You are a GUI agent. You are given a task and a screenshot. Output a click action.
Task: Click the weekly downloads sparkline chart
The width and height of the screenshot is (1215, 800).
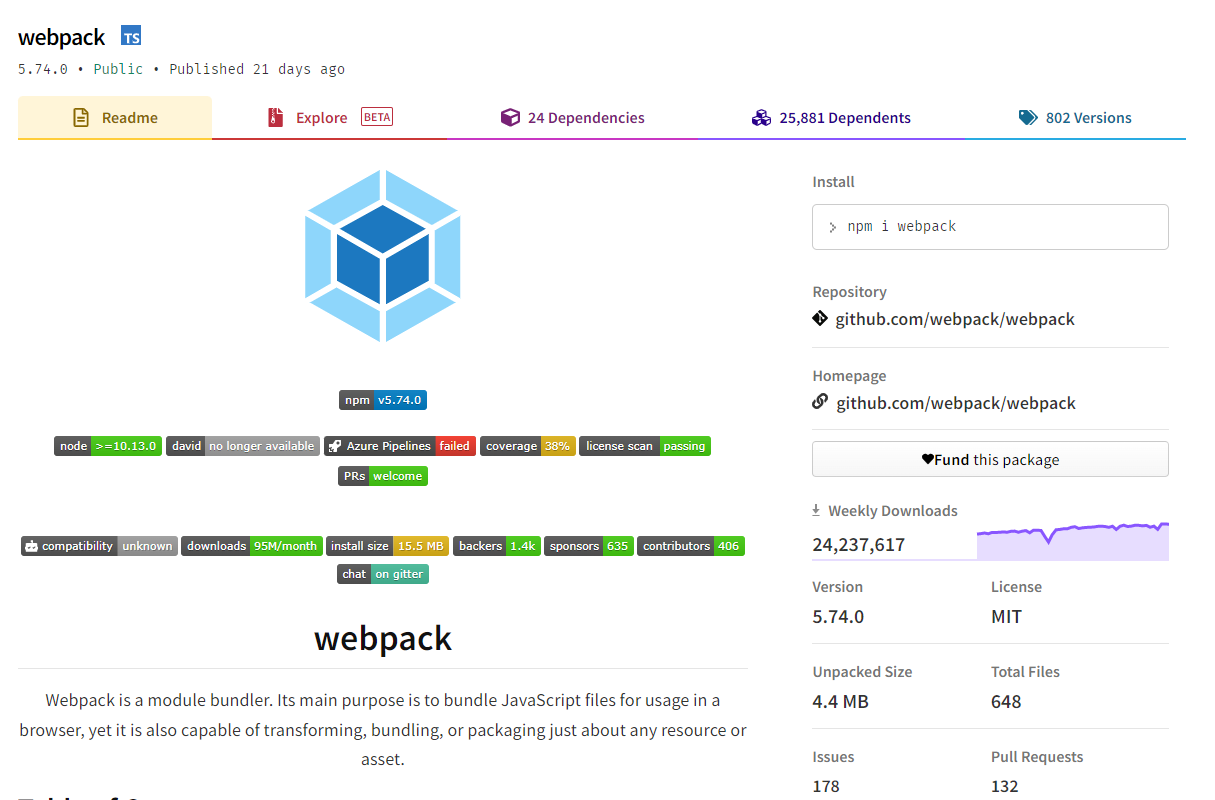[x=1073, y=541]
